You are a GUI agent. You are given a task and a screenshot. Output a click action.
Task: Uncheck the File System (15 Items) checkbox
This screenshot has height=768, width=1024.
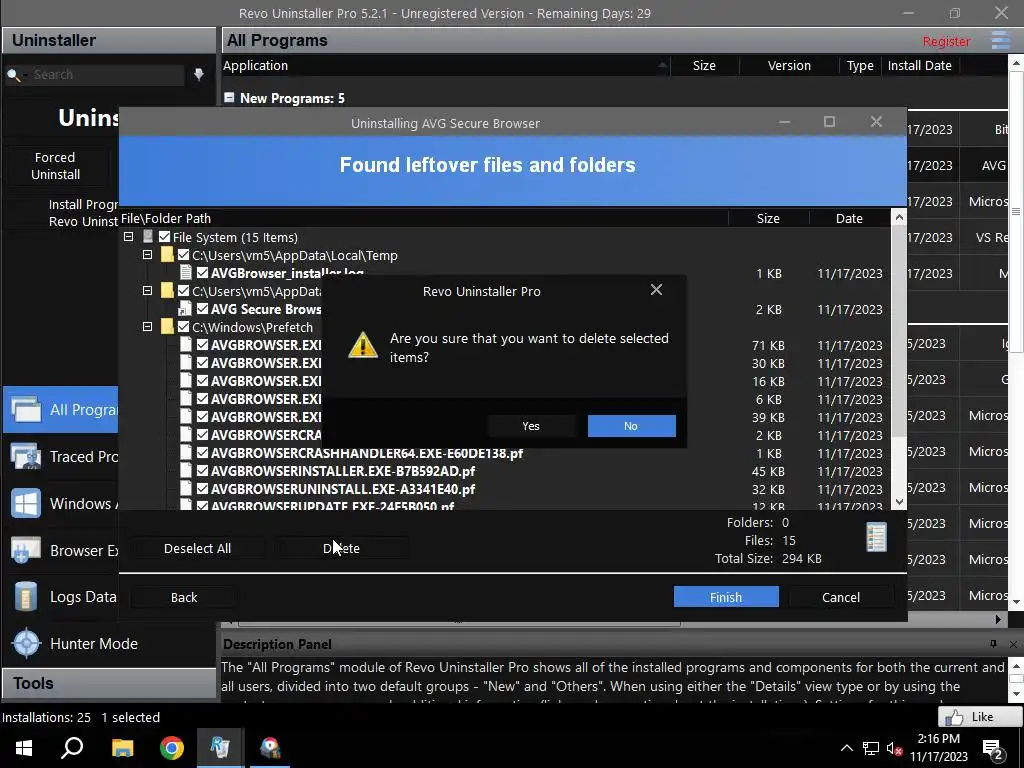(165, 237)
